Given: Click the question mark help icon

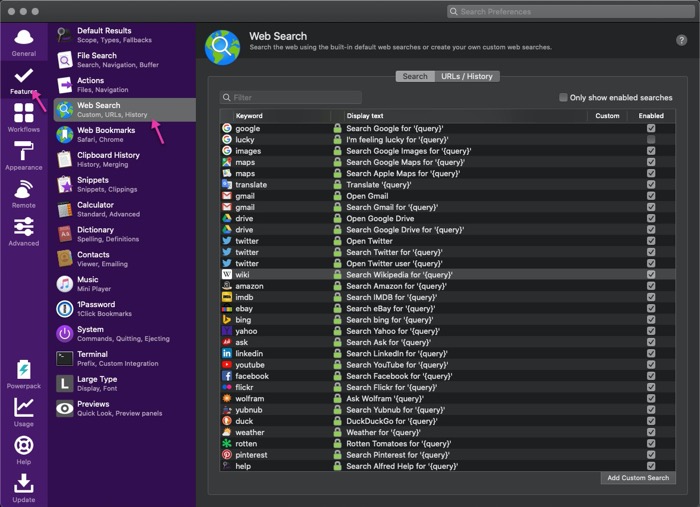Looking at the screenshot, I should pyautogui.click(x=681, y=40).
